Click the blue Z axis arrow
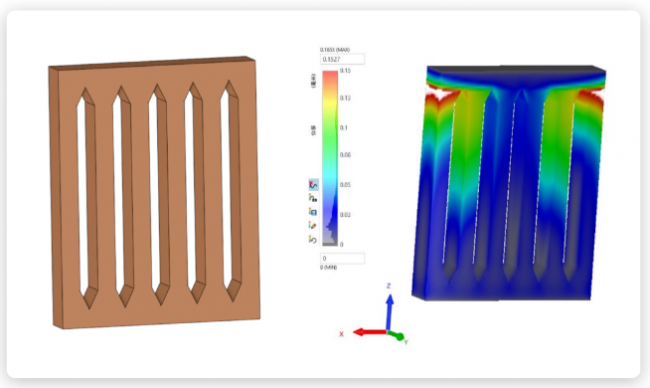Image resolution: width=650 pixels, height=388 pixels. pyautogui.click(x=389, y=312)
